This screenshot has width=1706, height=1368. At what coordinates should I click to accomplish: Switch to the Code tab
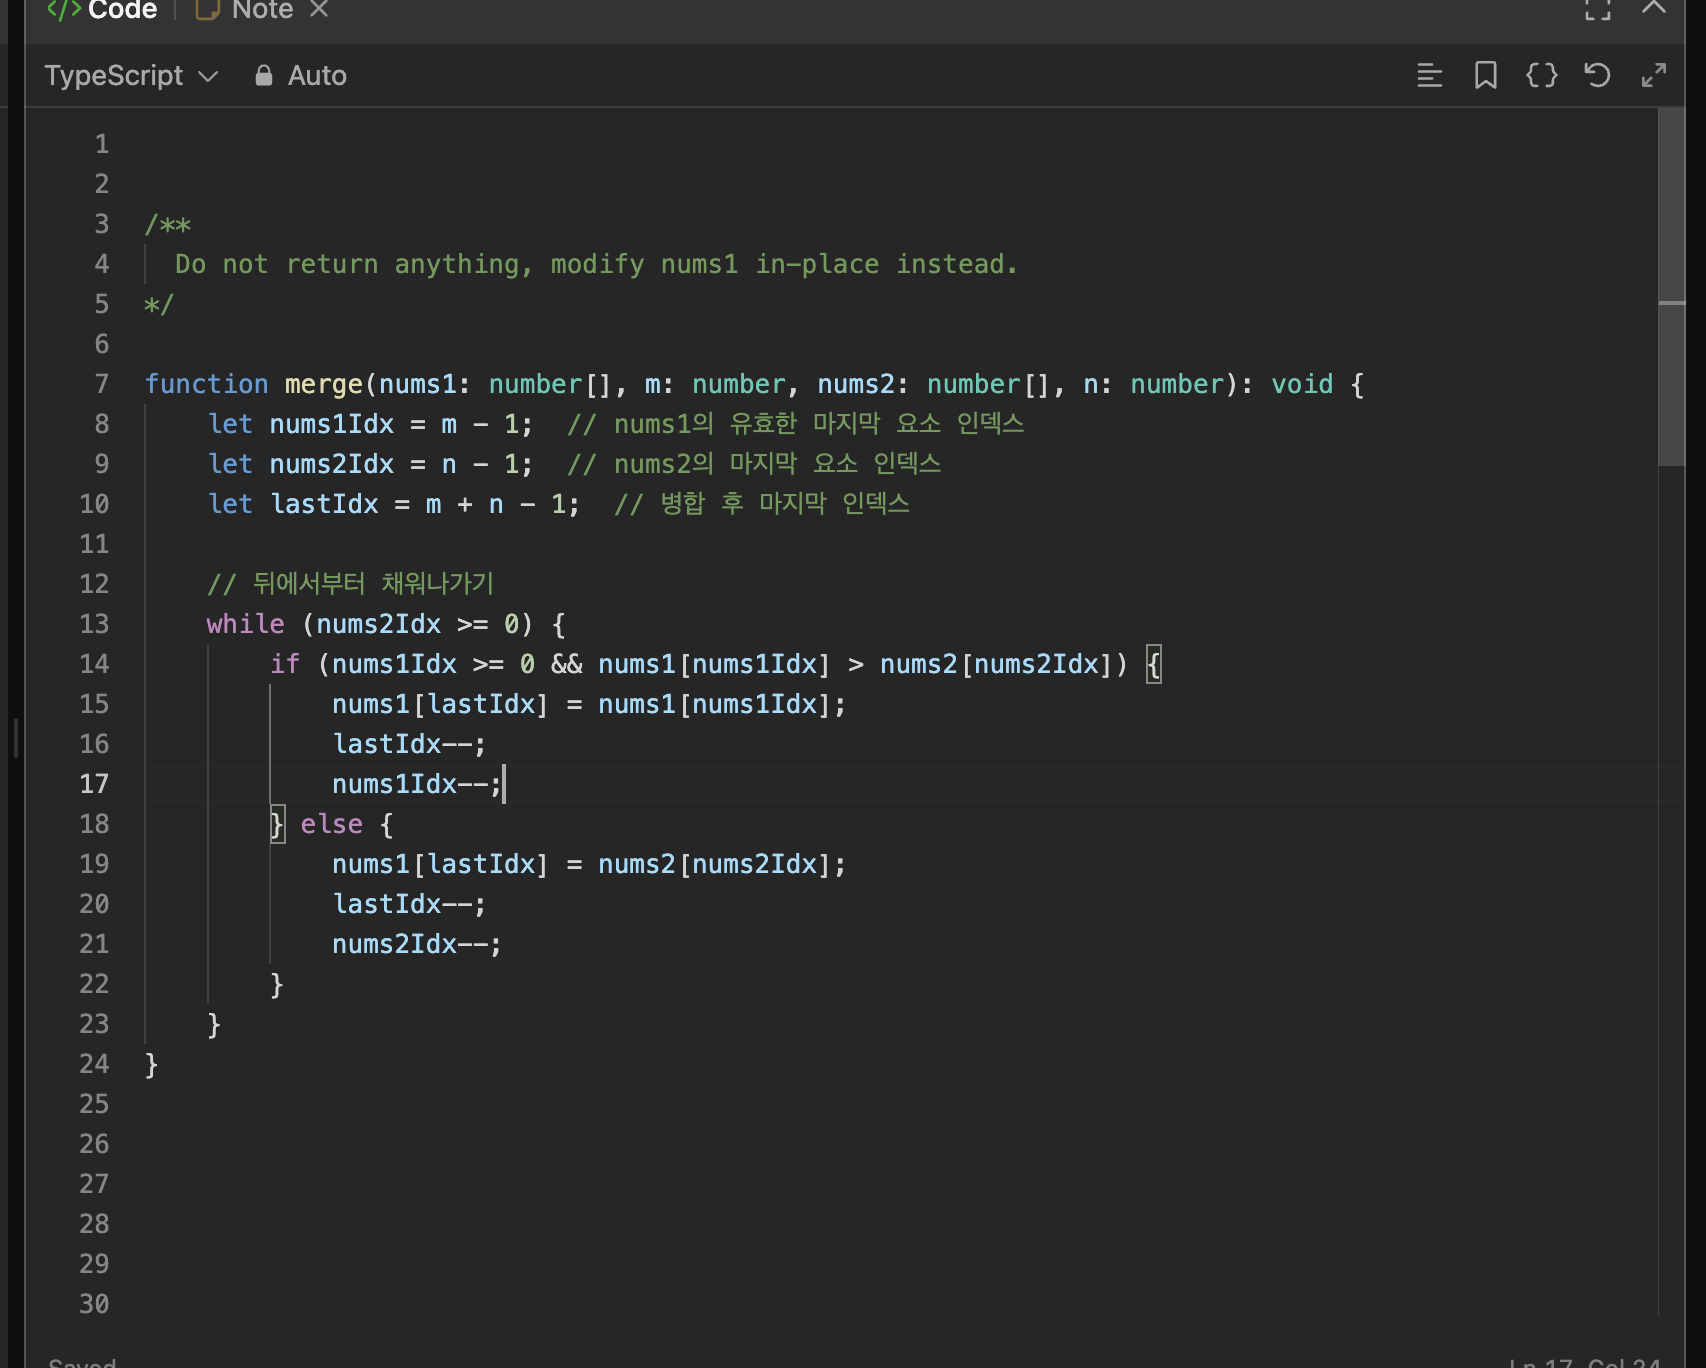pyautogui.click(x=102, y=10)
